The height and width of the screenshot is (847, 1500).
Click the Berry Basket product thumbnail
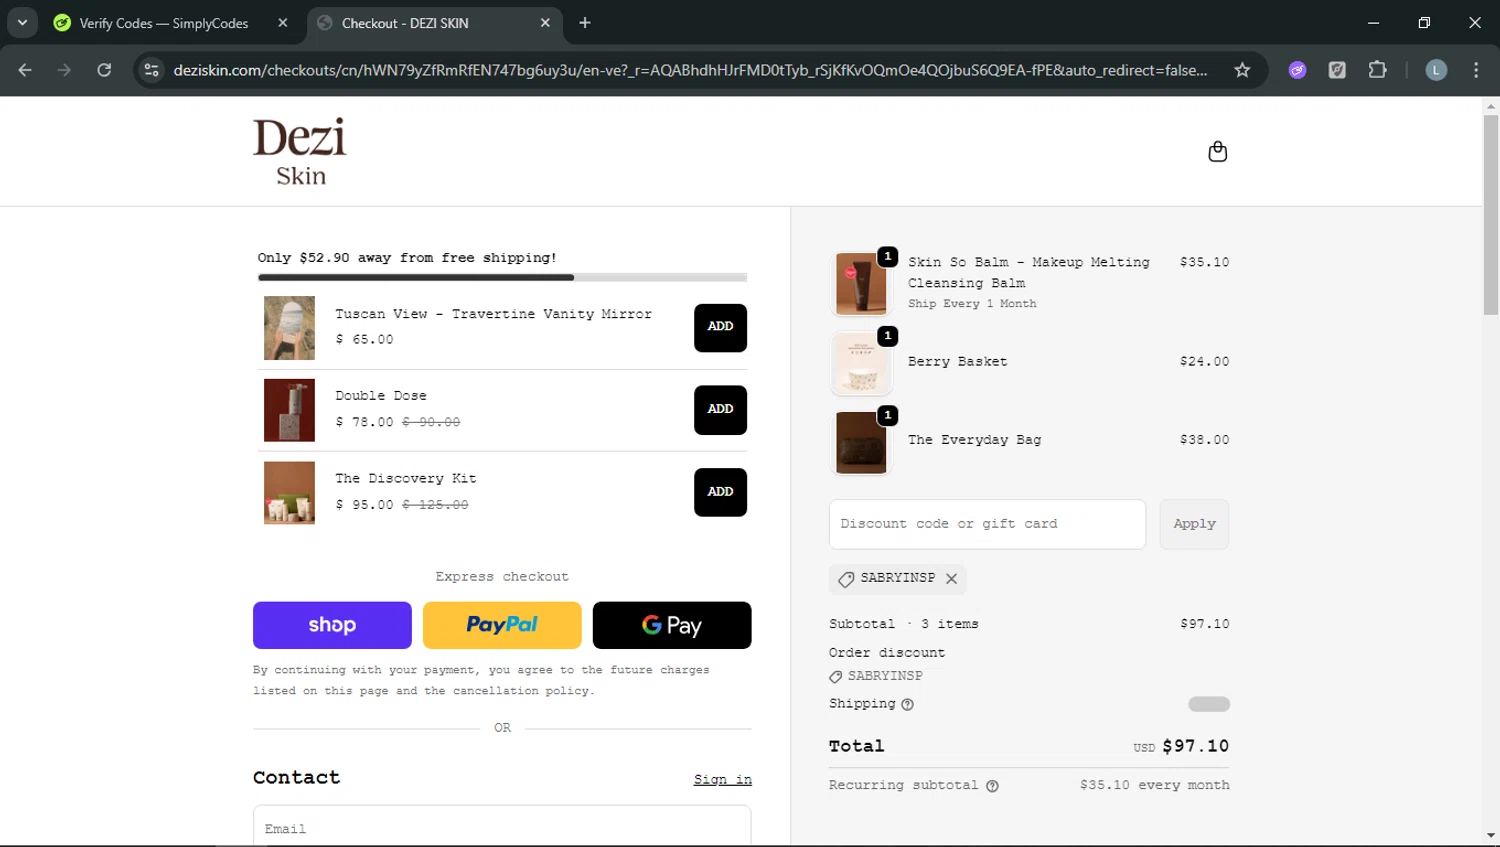861,363
